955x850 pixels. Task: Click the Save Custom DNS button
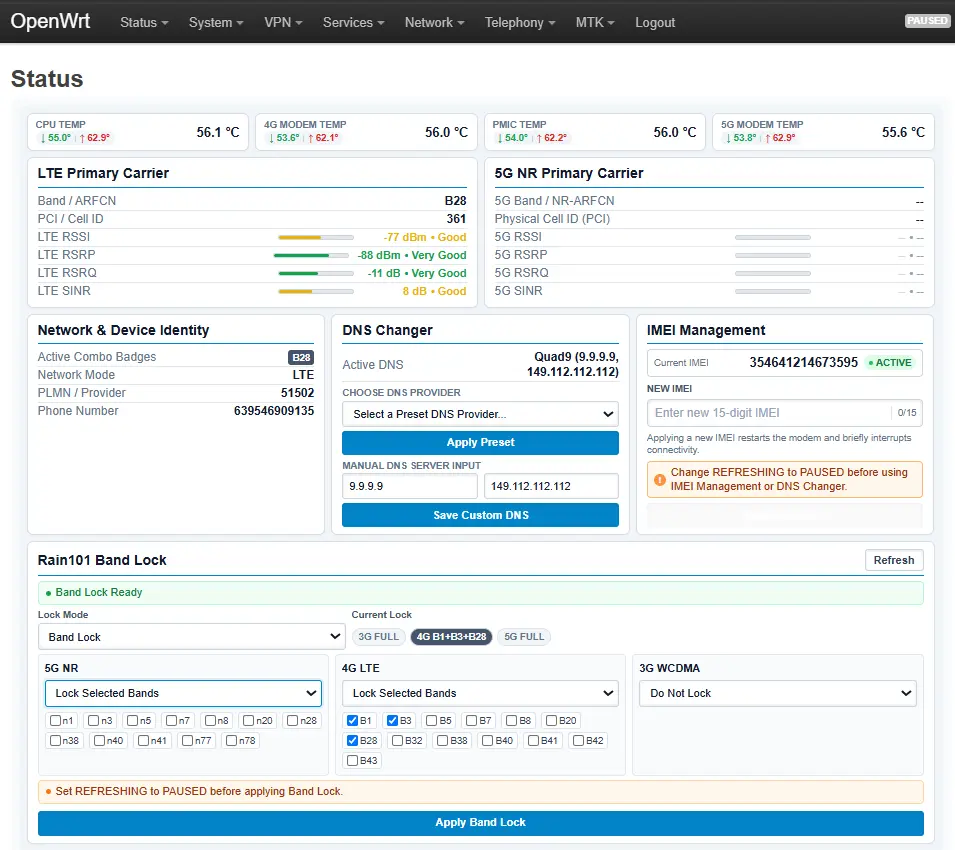coord(481,515)
